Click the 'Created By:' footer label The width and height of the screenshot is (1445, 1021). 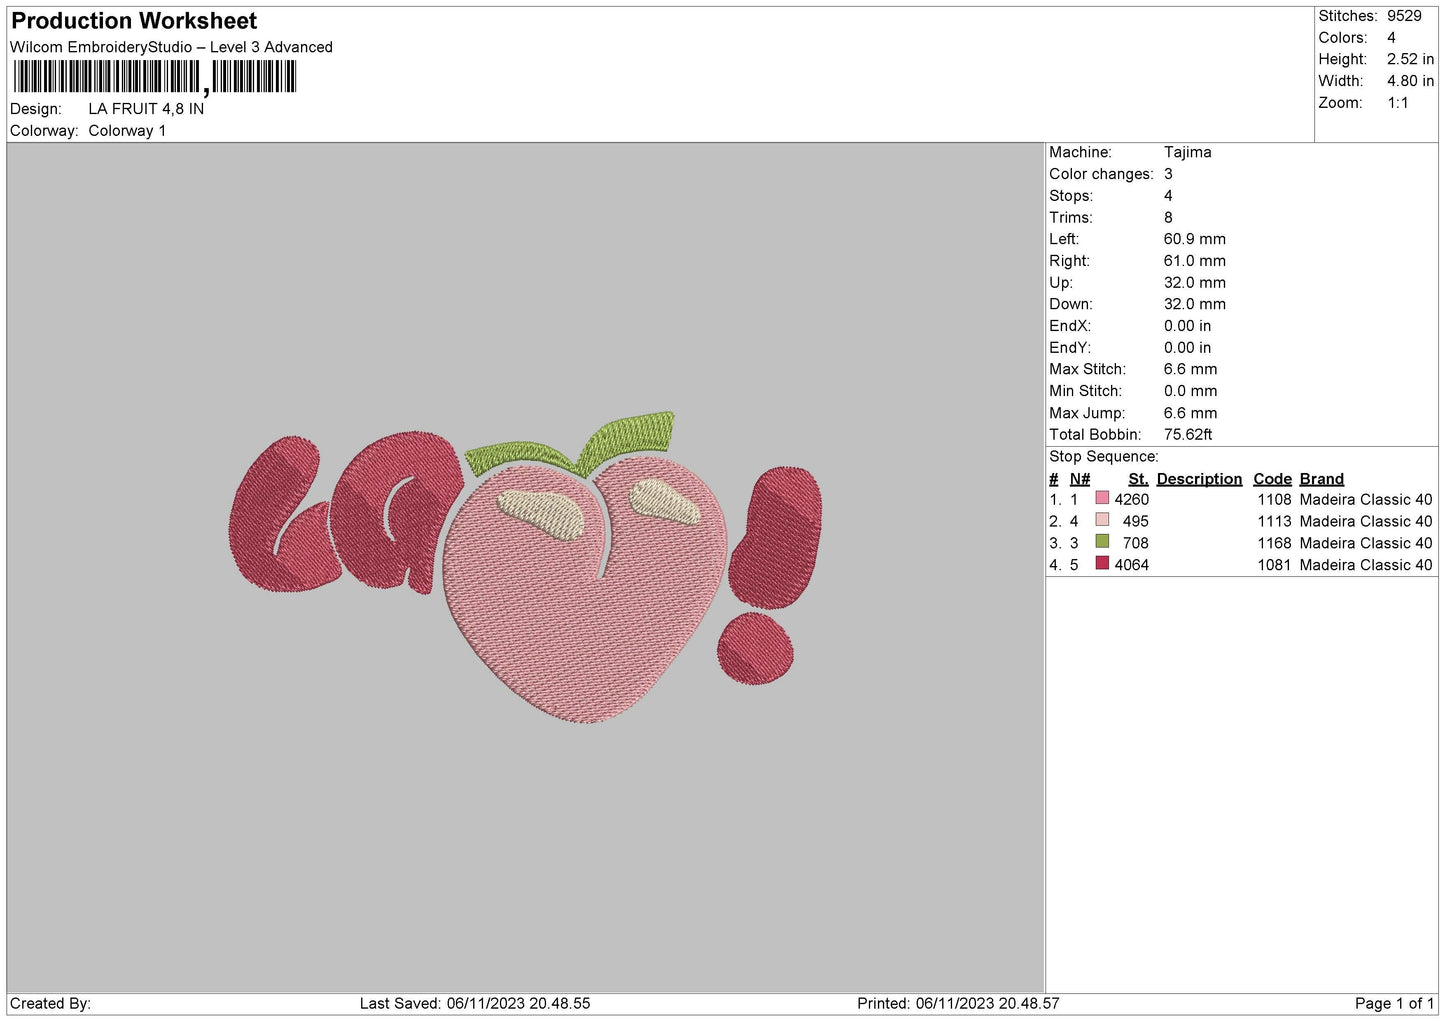pos(50,1004)
